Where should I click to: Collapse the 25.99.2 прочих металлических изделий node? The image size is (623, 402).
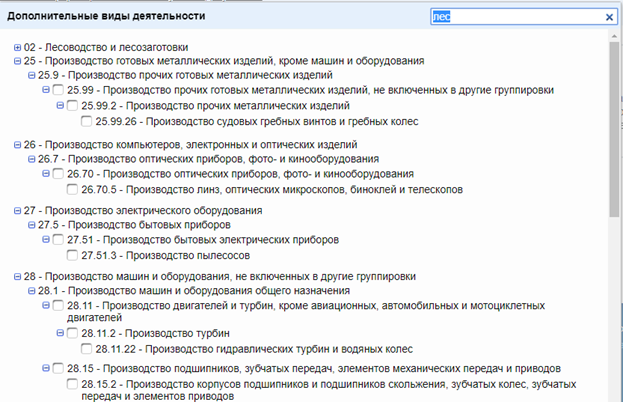59,105
